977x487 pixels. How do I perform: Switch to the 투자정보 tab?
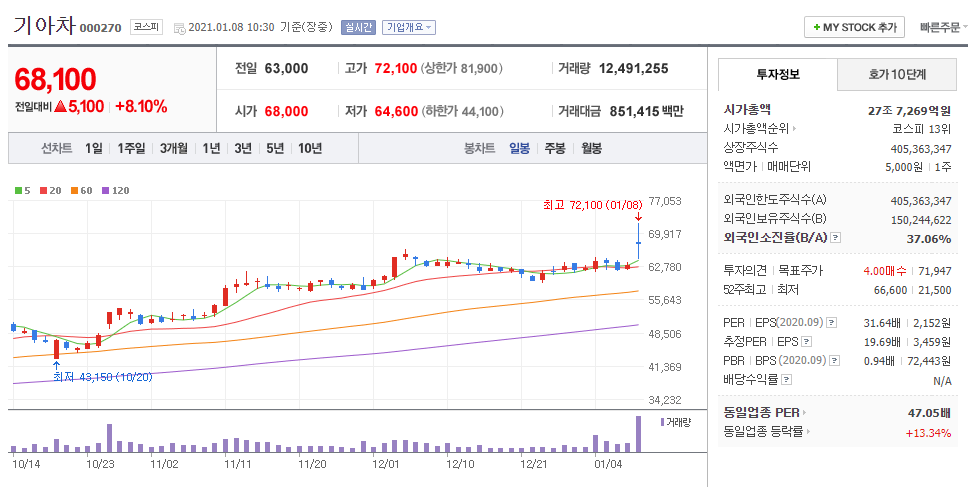click(x=778, y=75)
